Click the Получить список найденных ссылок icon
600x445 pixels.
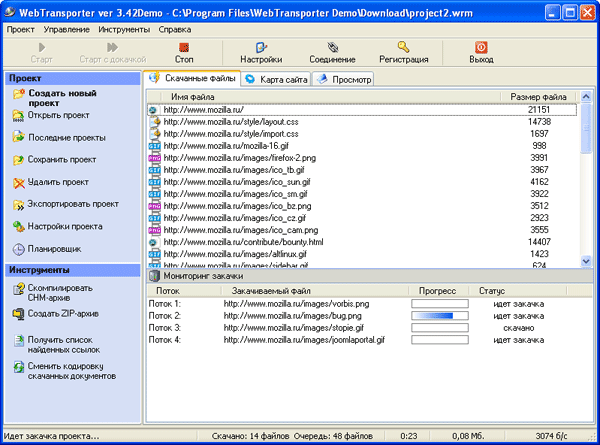[19, 341]
